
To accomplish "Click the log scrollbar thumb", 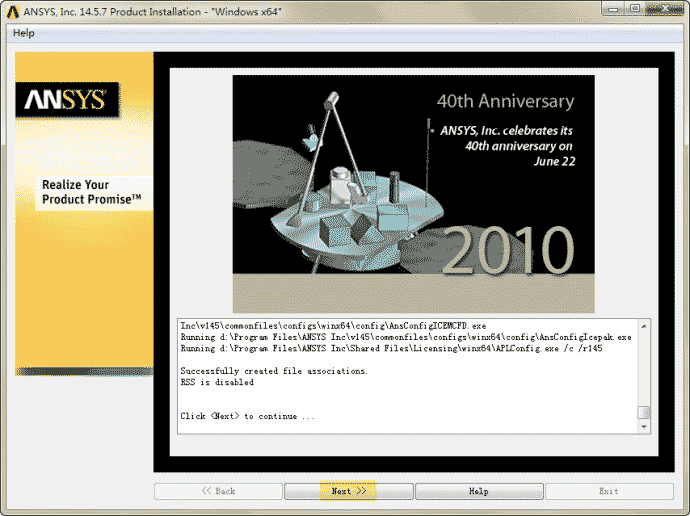I will point(644,413).
